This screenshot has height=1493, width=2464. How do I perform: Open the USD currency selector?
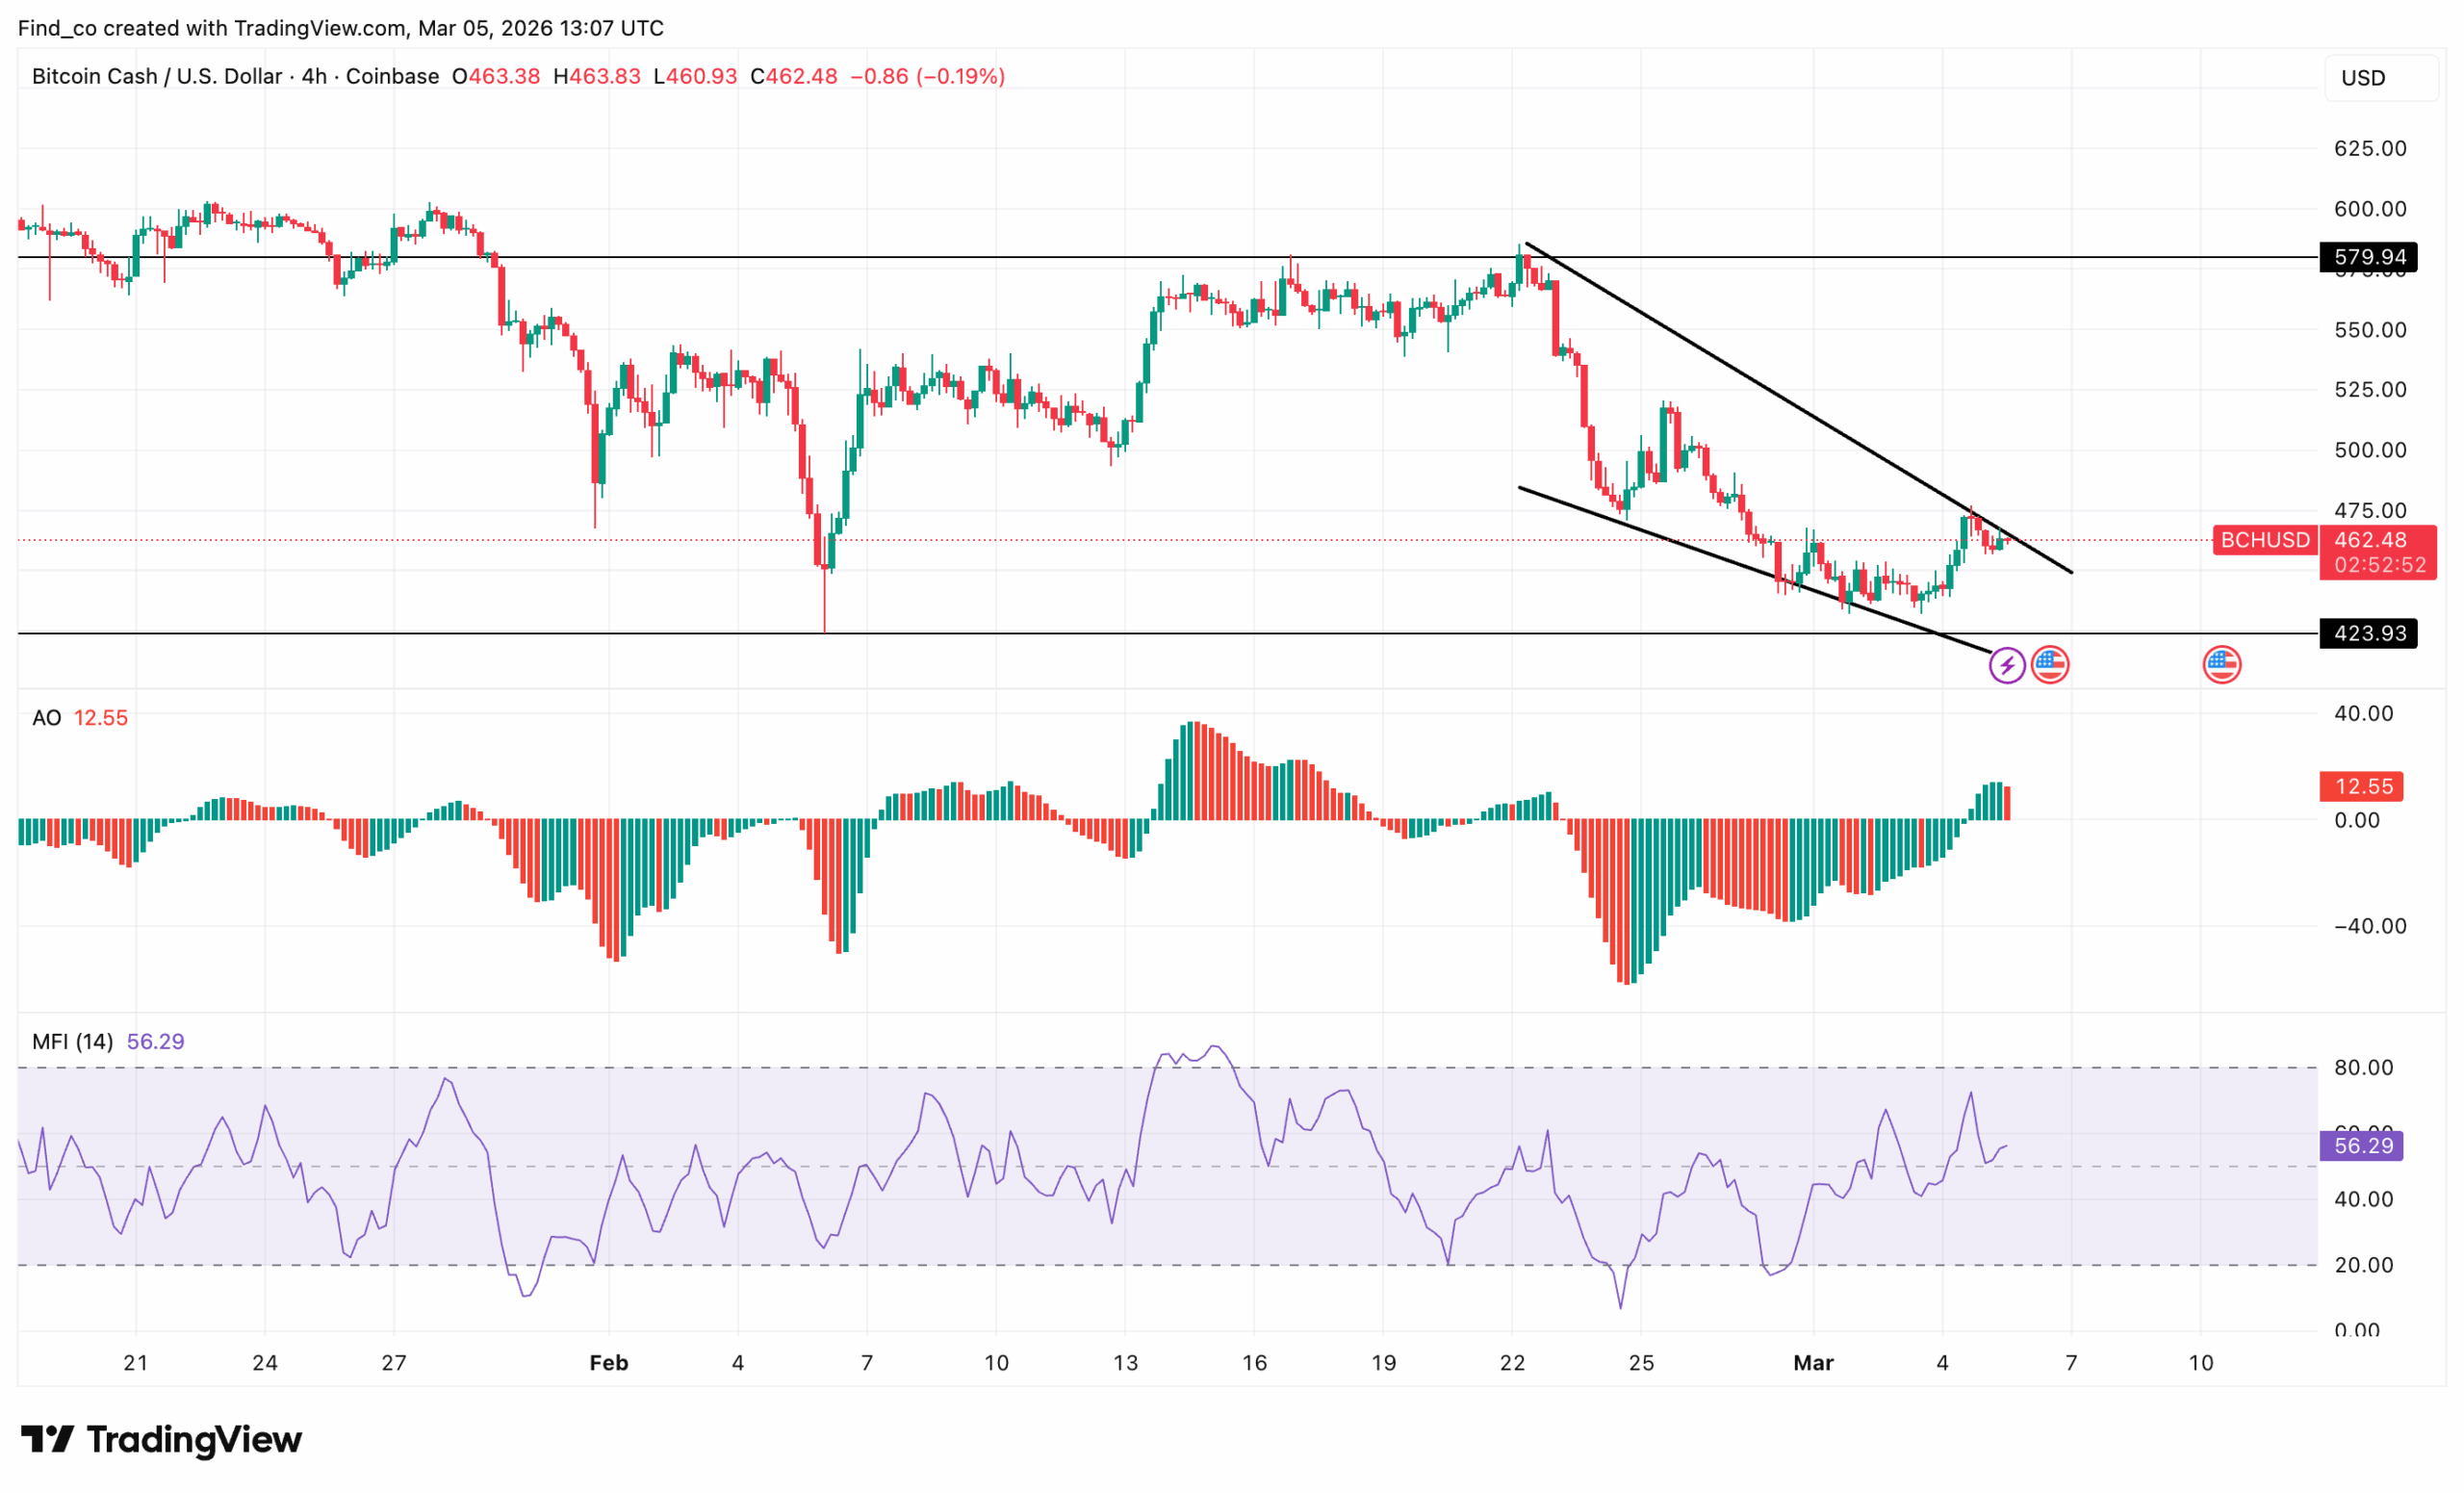pyautogui.click(x=2381, y=78)
